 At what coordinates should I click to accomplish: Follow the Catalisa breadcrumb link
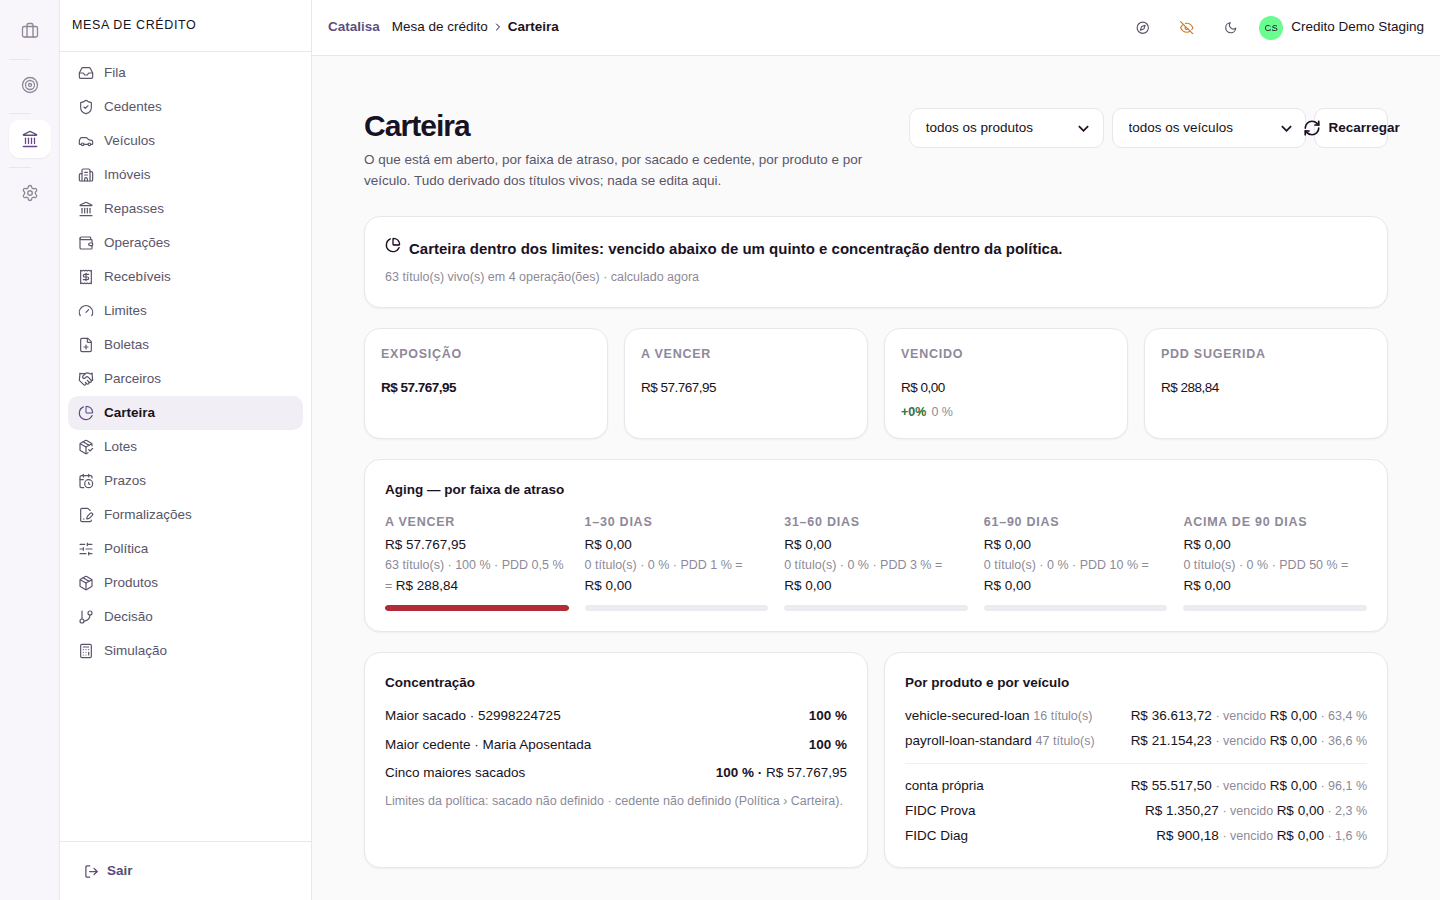354,27
